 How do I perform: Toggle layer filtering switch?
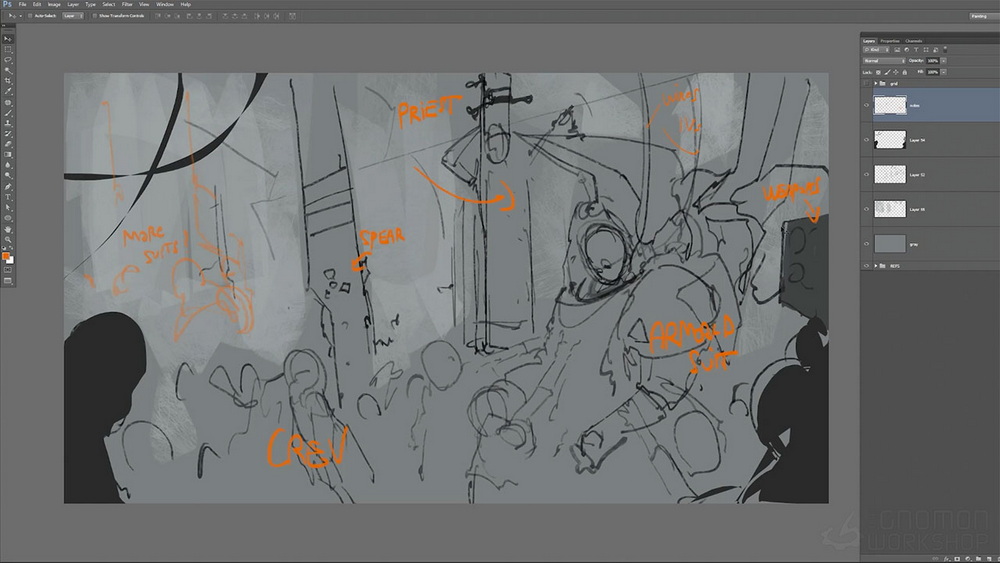(x=945, y=49)
